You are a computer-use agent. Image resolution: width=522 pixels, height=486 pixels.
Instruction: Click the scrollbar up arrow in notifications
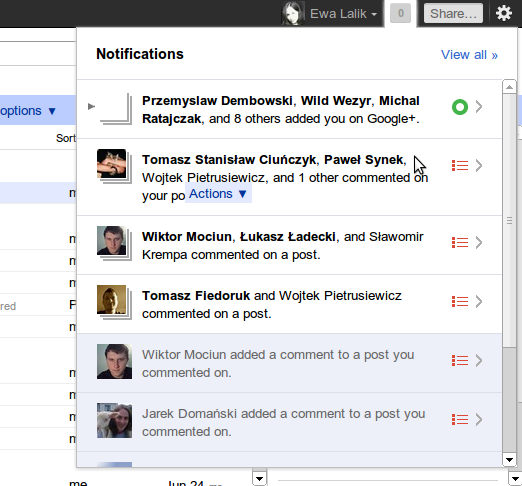(509, 87)
